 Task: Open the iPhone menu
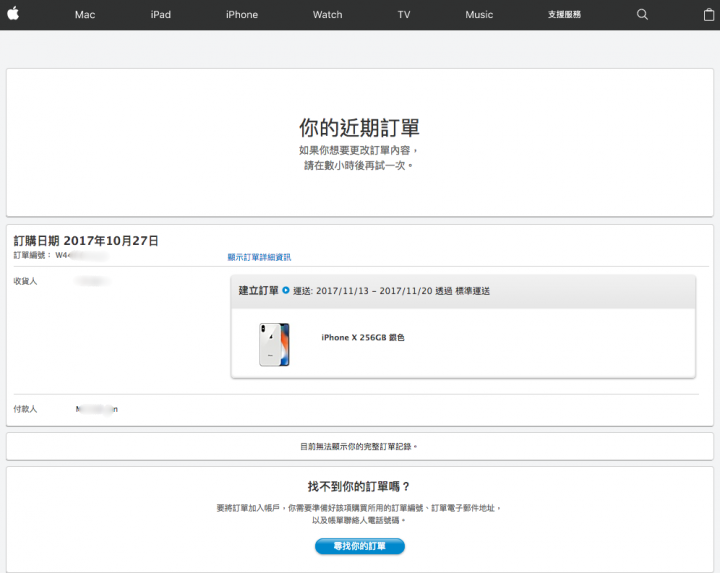pos(242,15)
